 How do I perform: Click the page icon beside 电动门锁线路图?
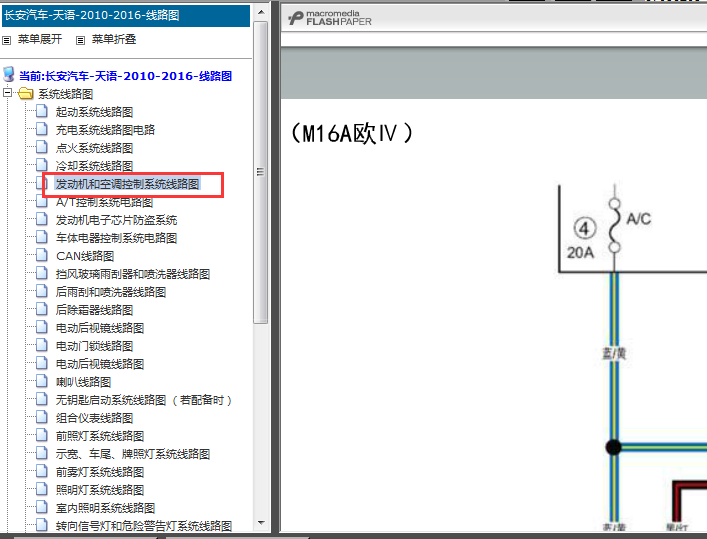click(x=41, y=345)
